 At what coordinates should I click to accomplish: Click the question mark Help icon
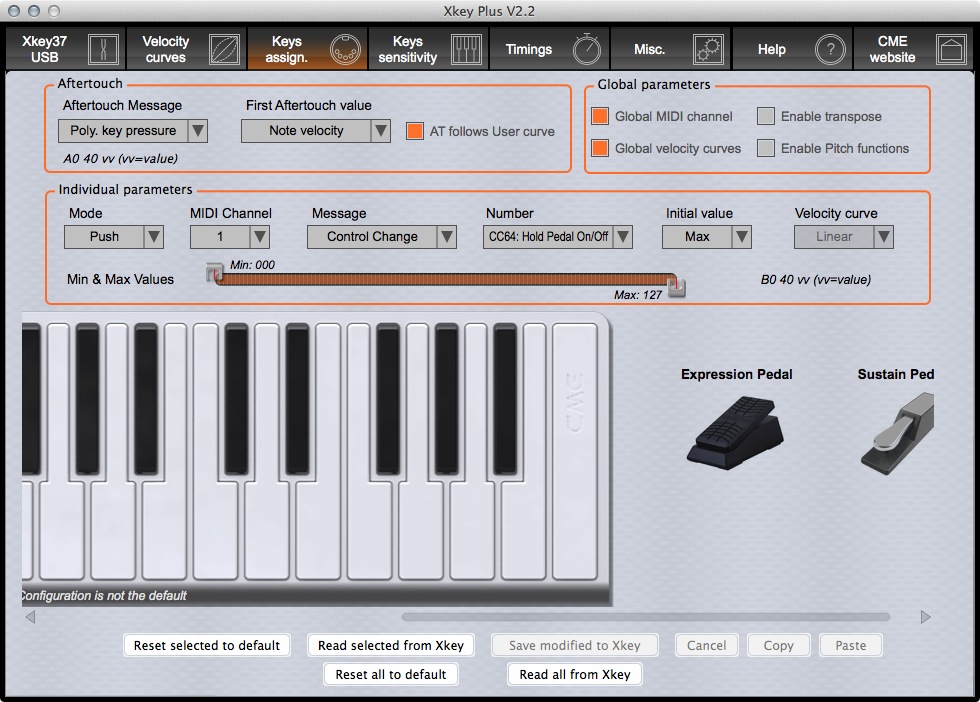[x=829, y=49]
